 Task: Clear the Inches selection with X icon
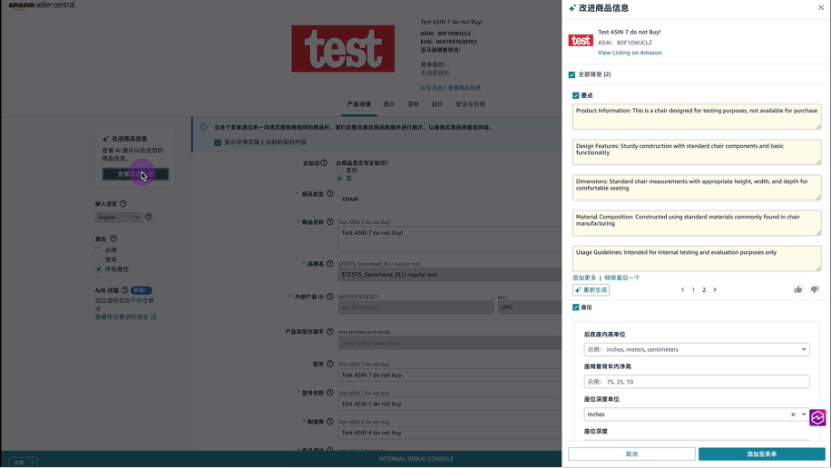click(x=793, y=414)
